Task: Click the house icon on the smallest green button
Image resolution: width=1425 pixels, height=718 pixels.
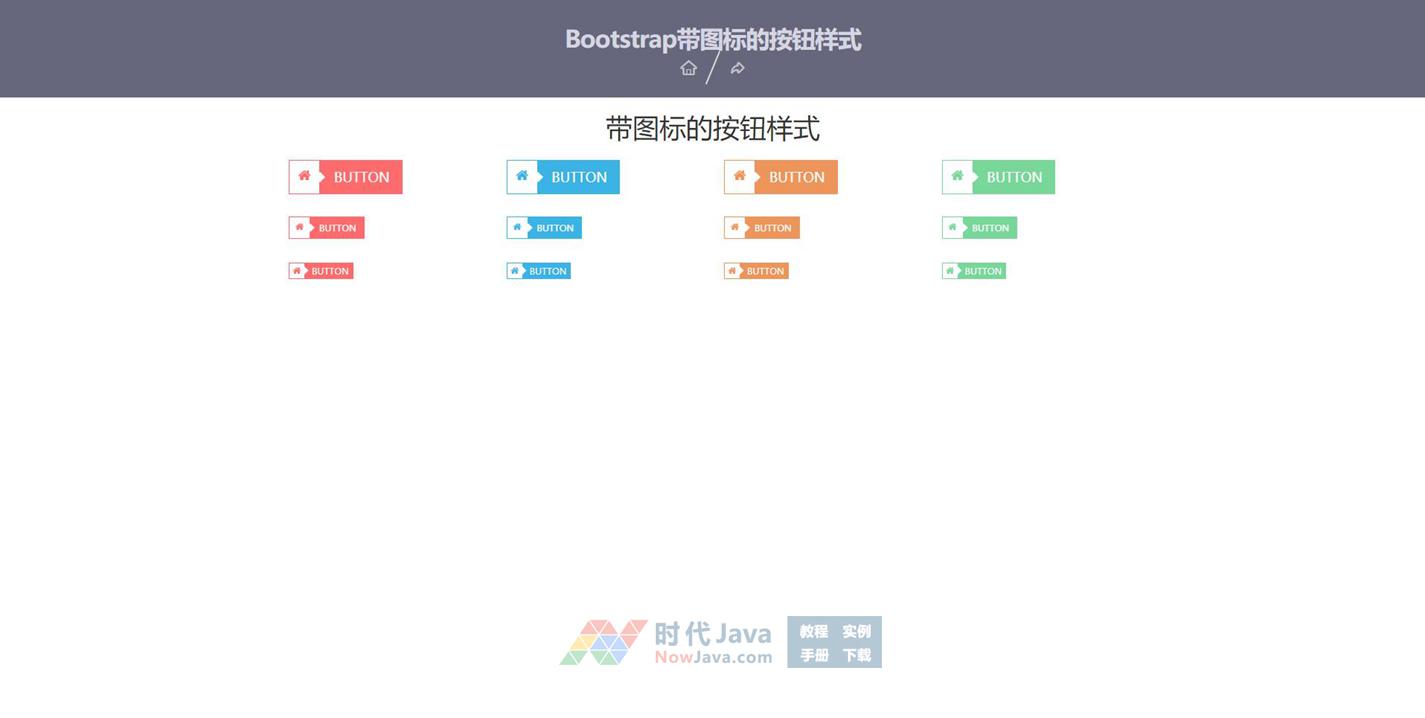Action: pos(950,270)
